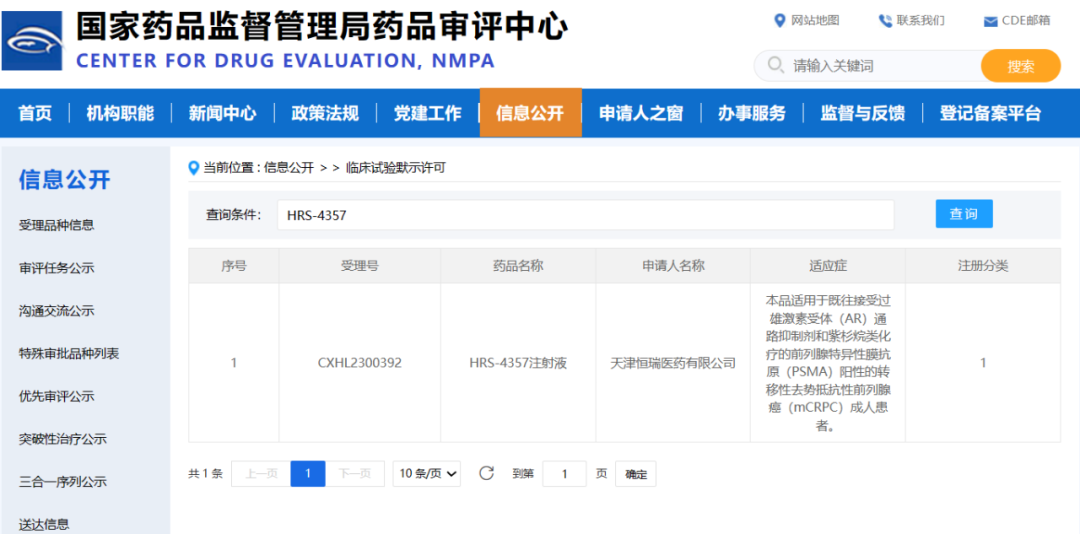
Task: Click the 序号 column header
Action: pyautogui.click(x=233, y=266)
